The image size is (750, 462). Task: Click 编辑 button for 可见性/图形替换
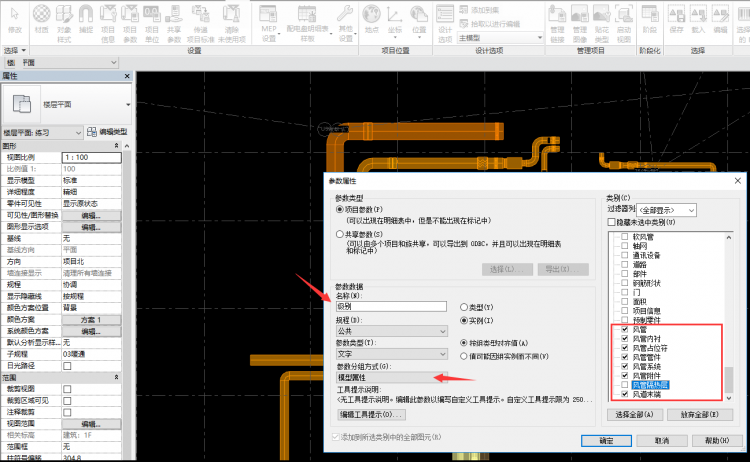(91, 216)
